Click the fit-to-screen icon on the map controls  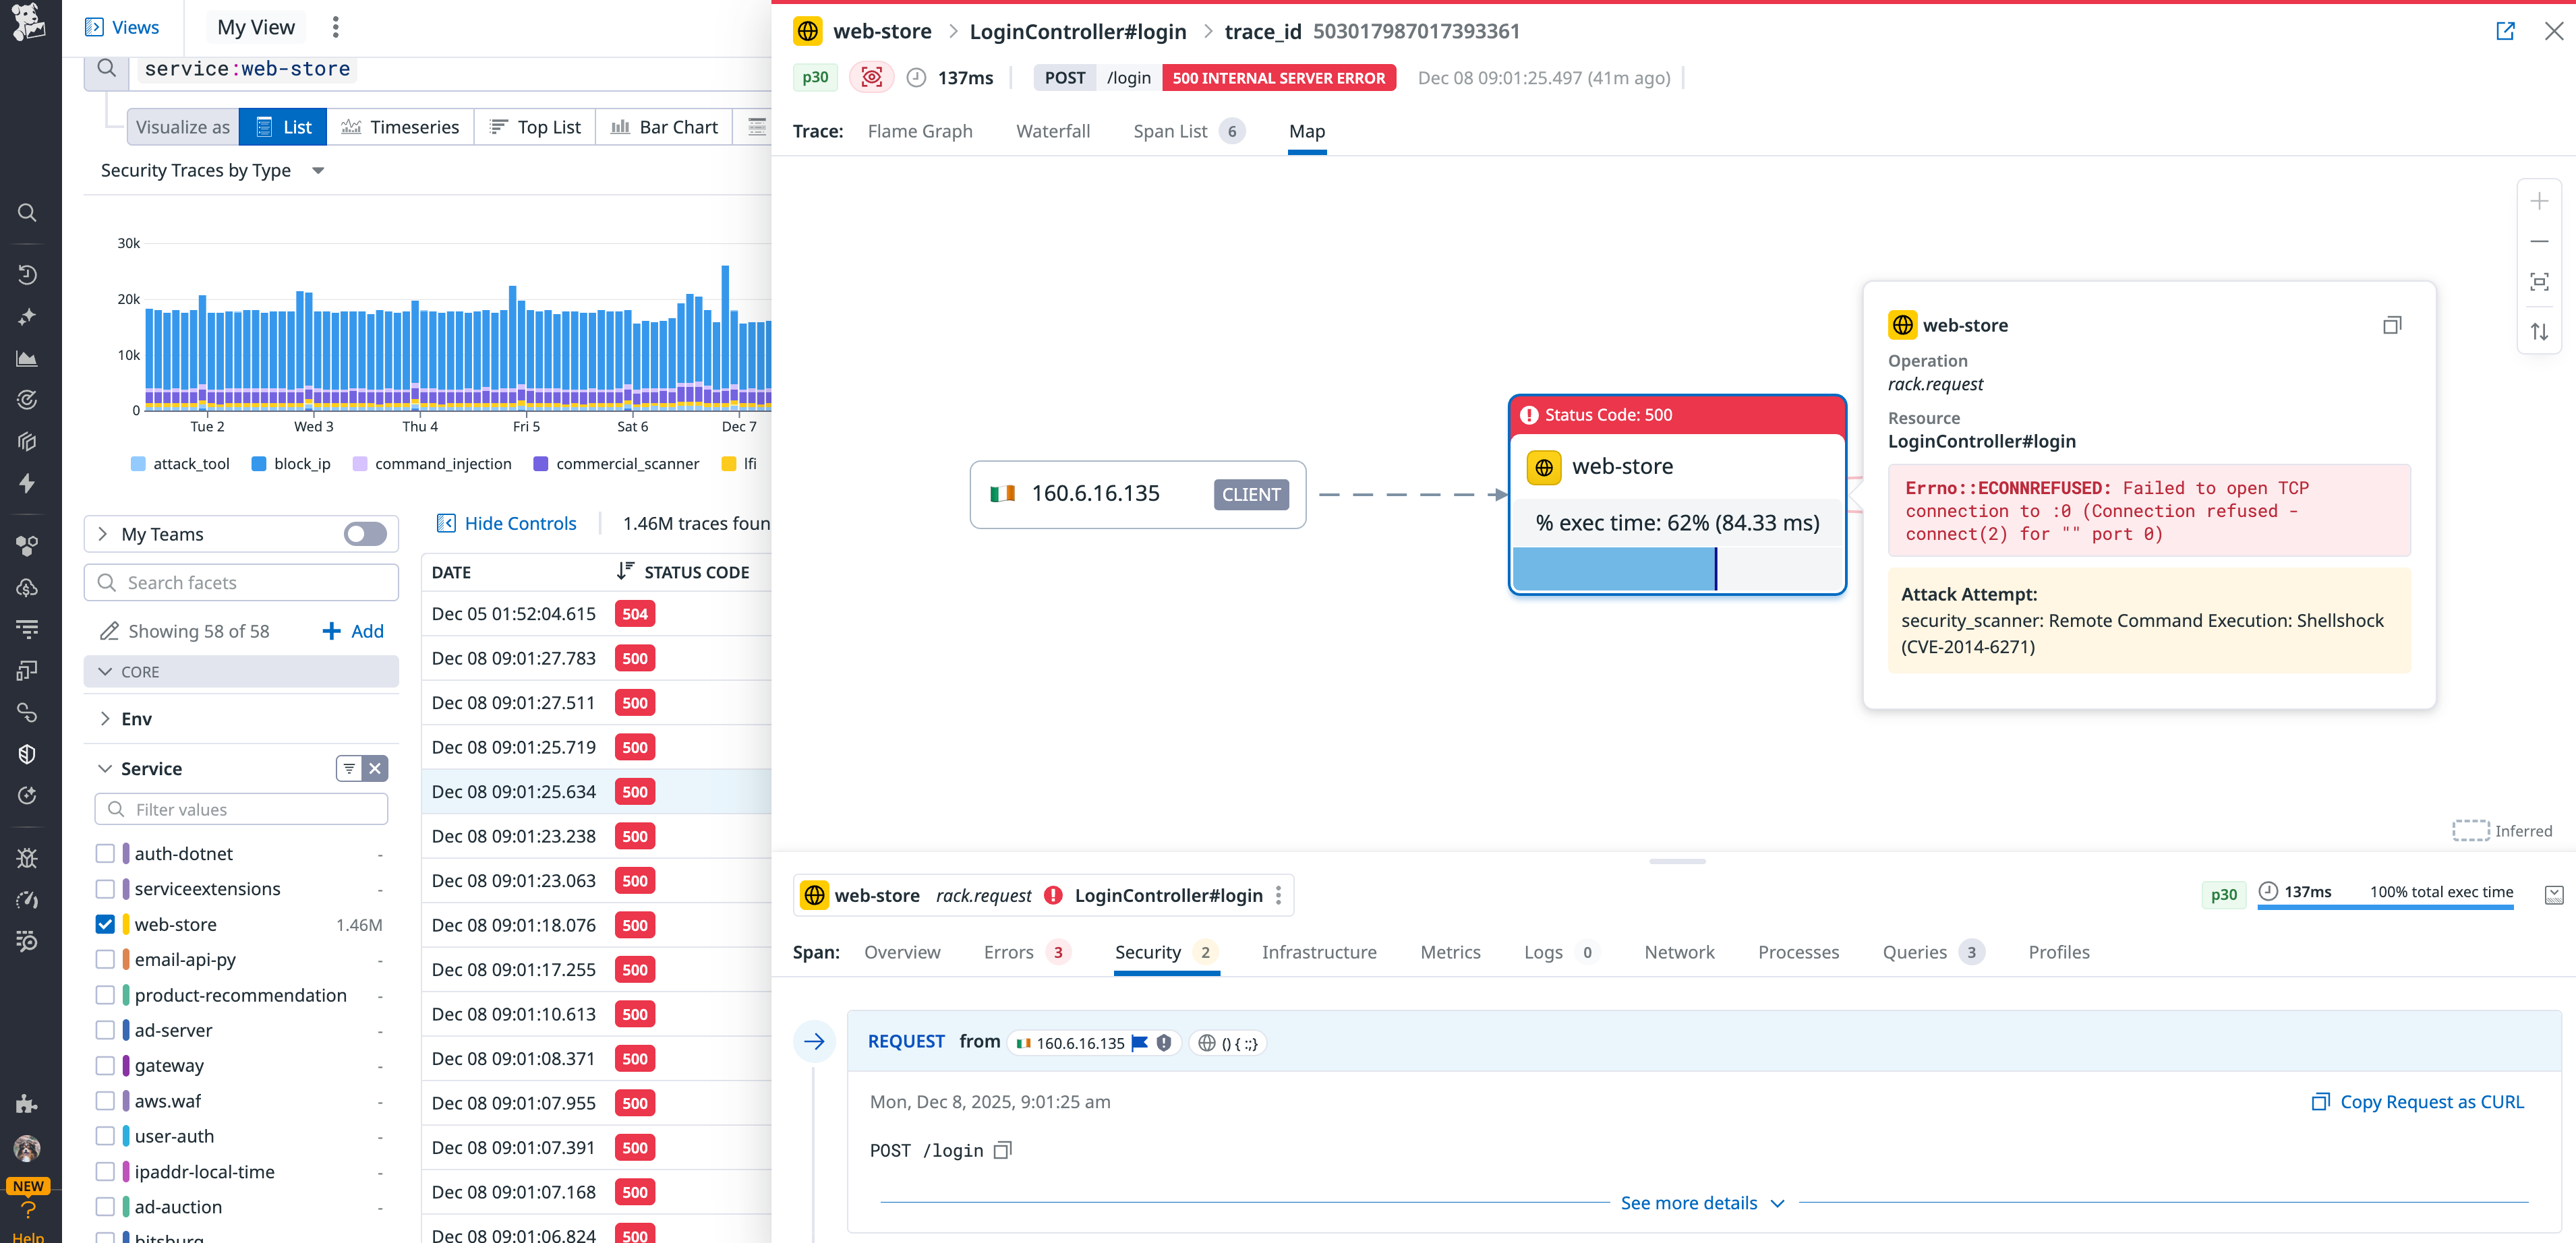(x=2539, y=282)
